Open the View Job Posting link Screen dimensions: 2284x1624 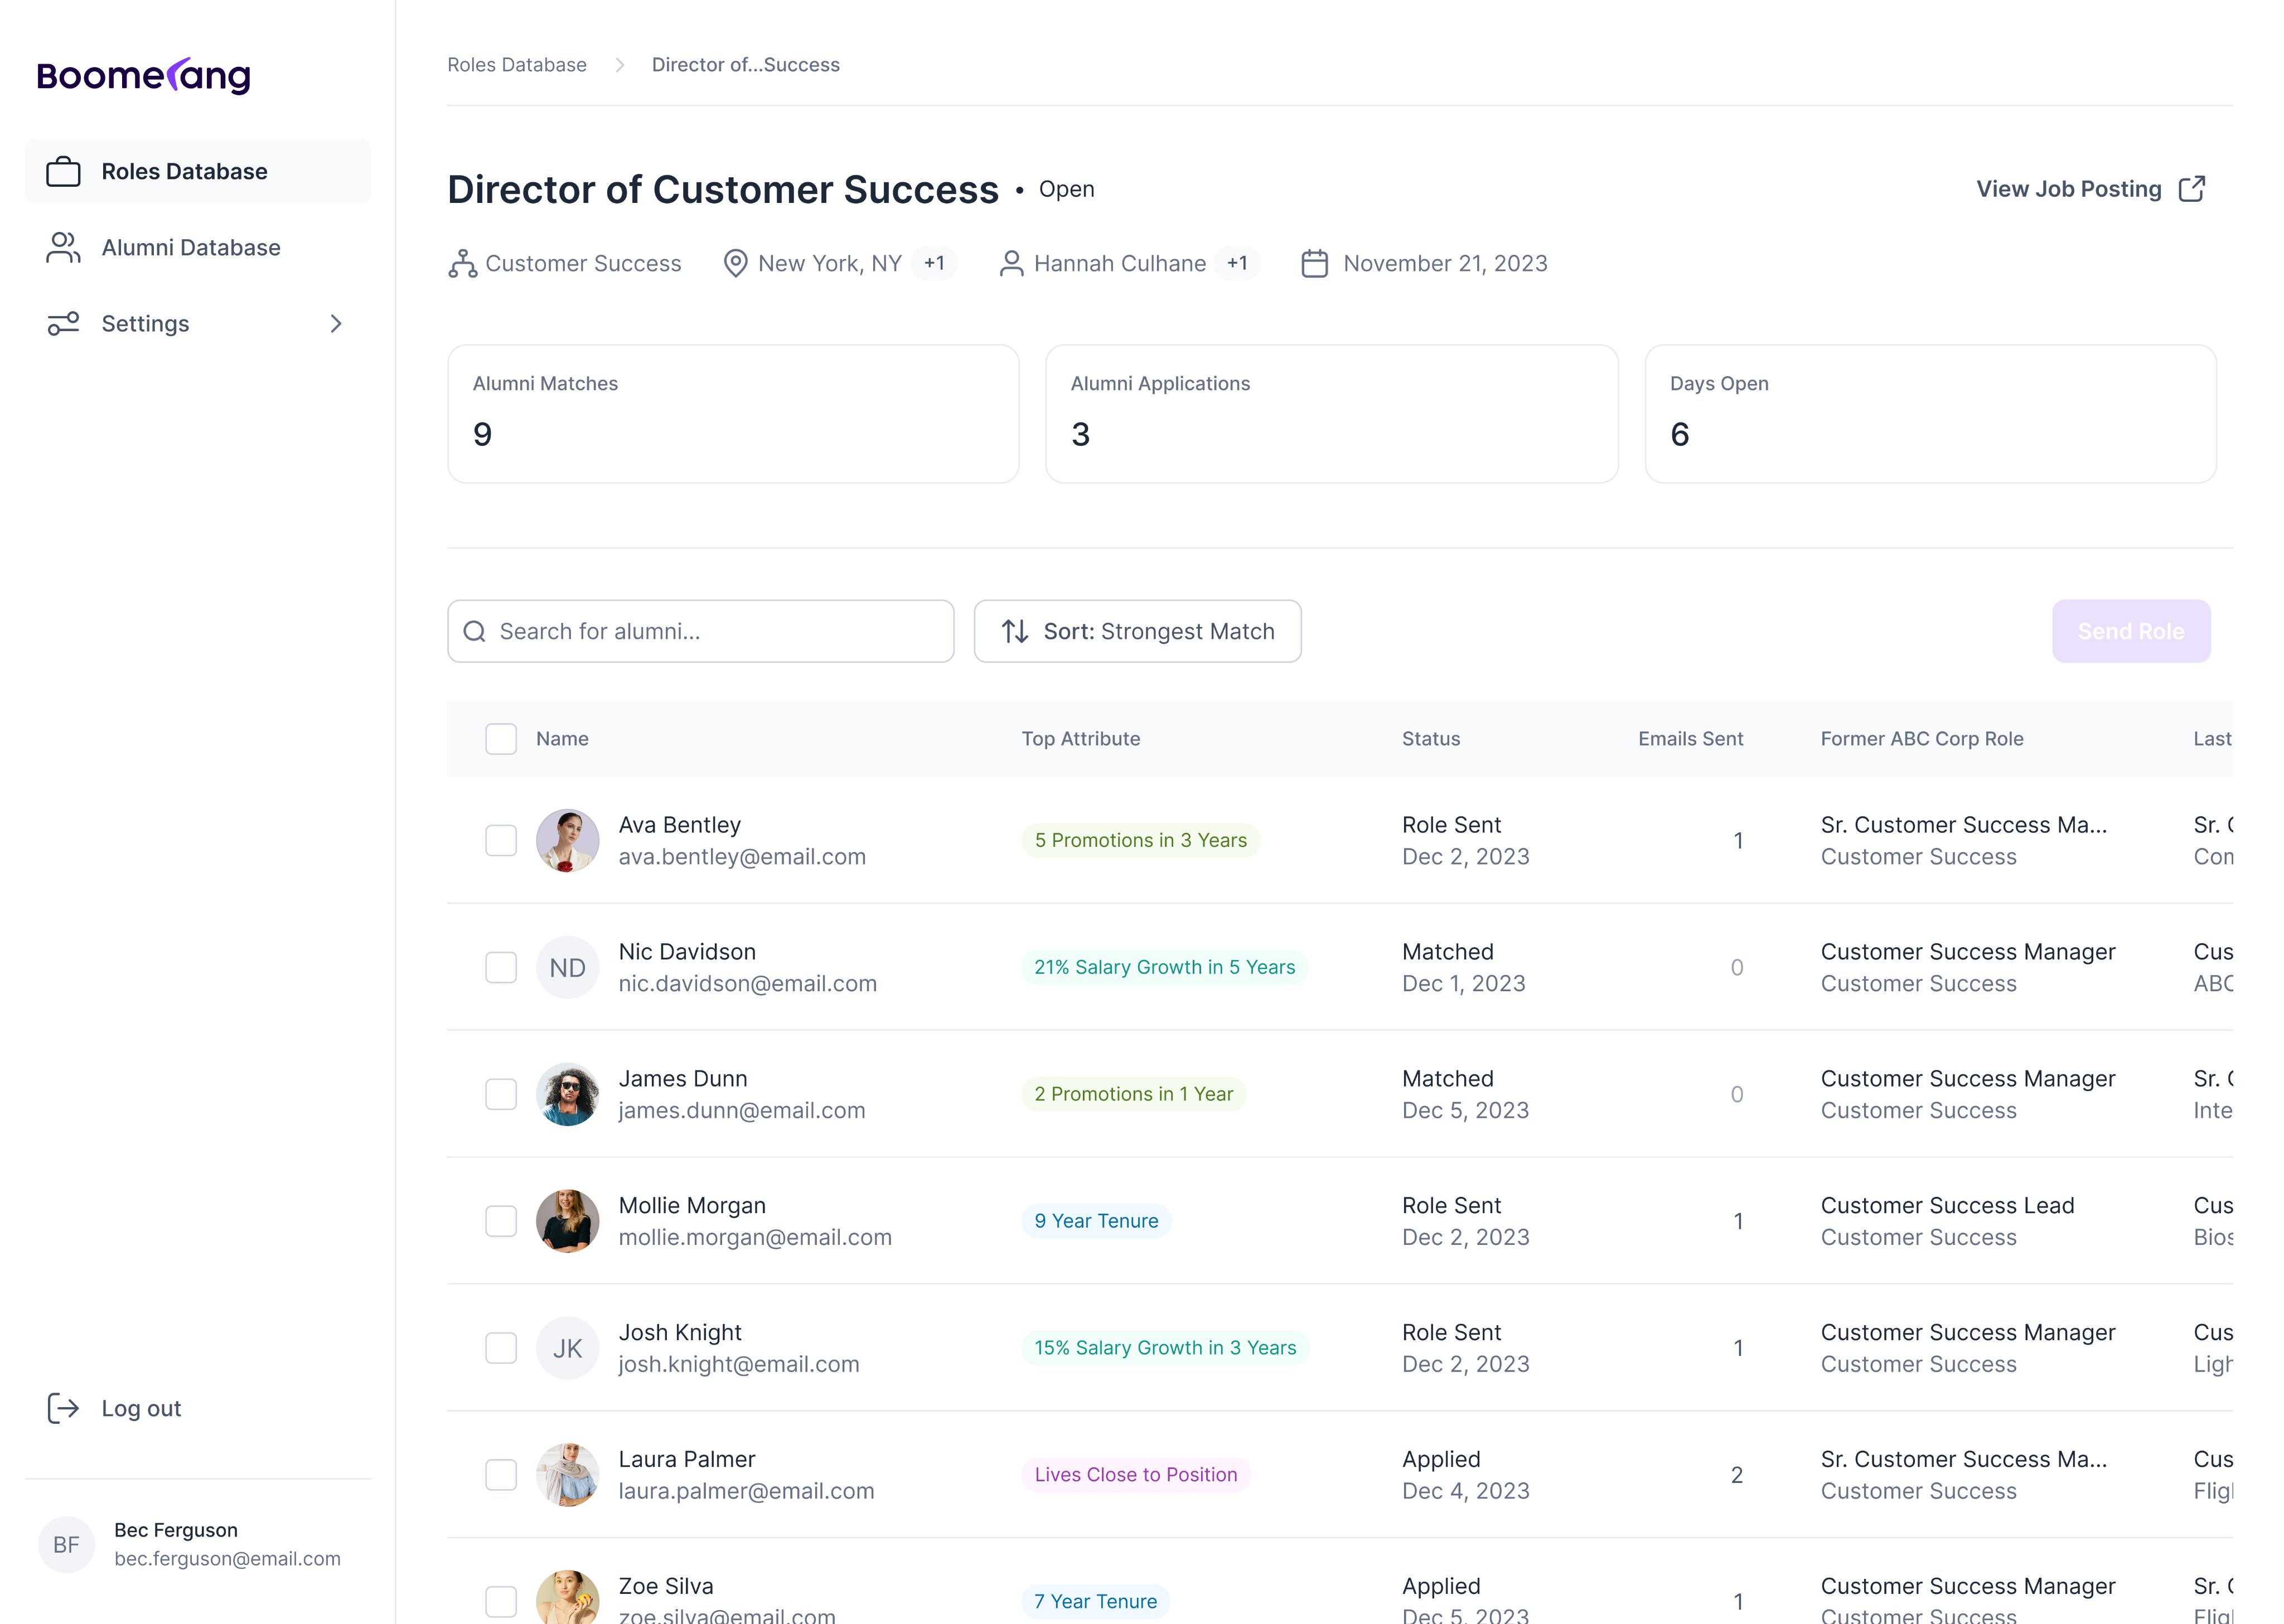pos(2068,189)
